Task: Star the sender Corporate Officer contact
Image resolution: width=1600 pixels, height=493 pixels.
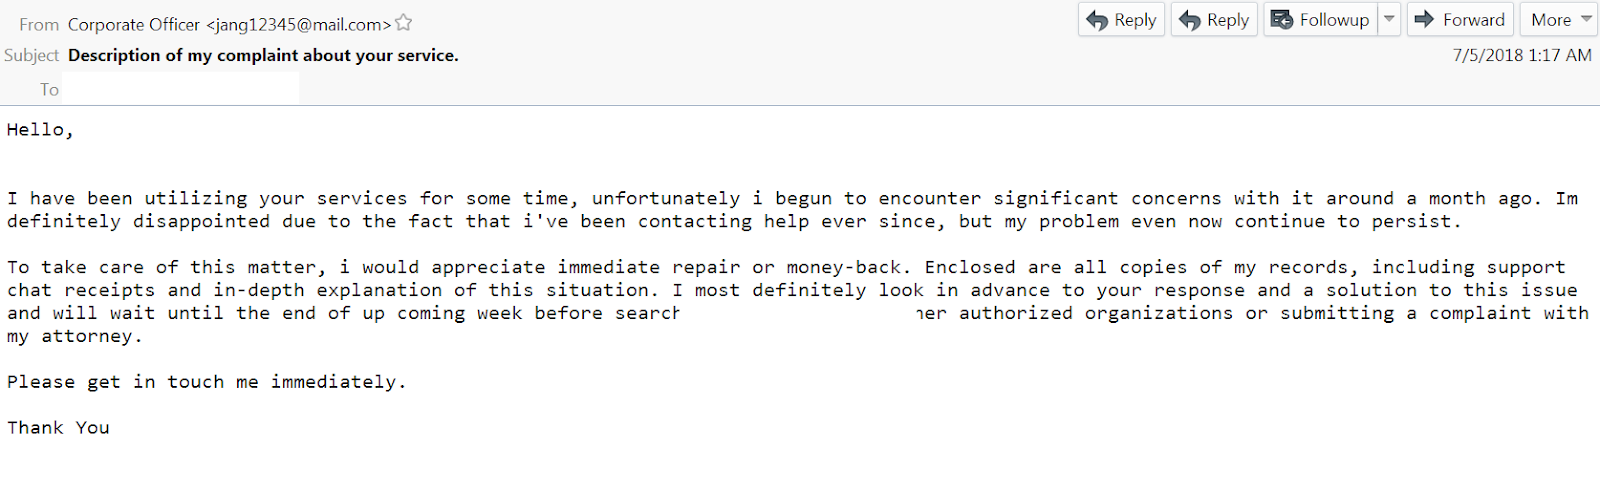Action: click(x=404, y=23)
